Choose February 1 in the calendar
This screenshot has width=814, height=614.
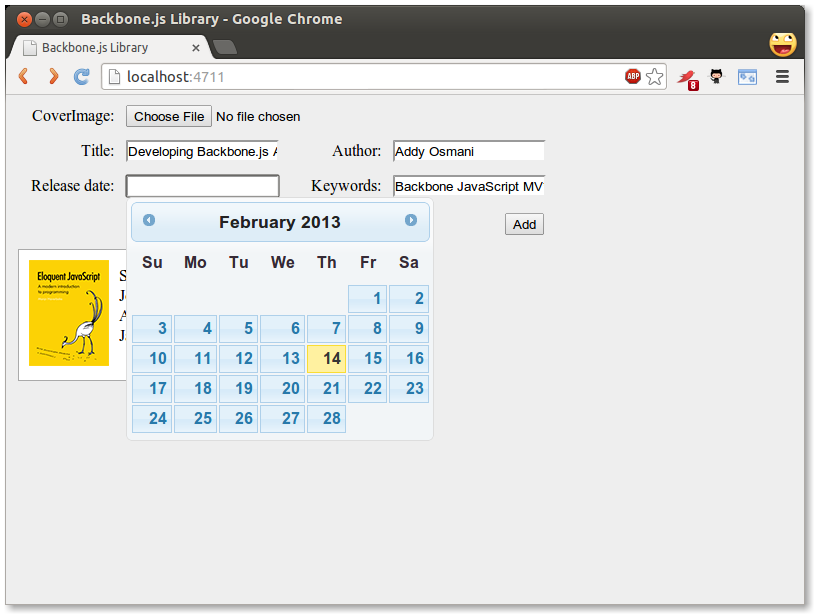click(368, 299)
